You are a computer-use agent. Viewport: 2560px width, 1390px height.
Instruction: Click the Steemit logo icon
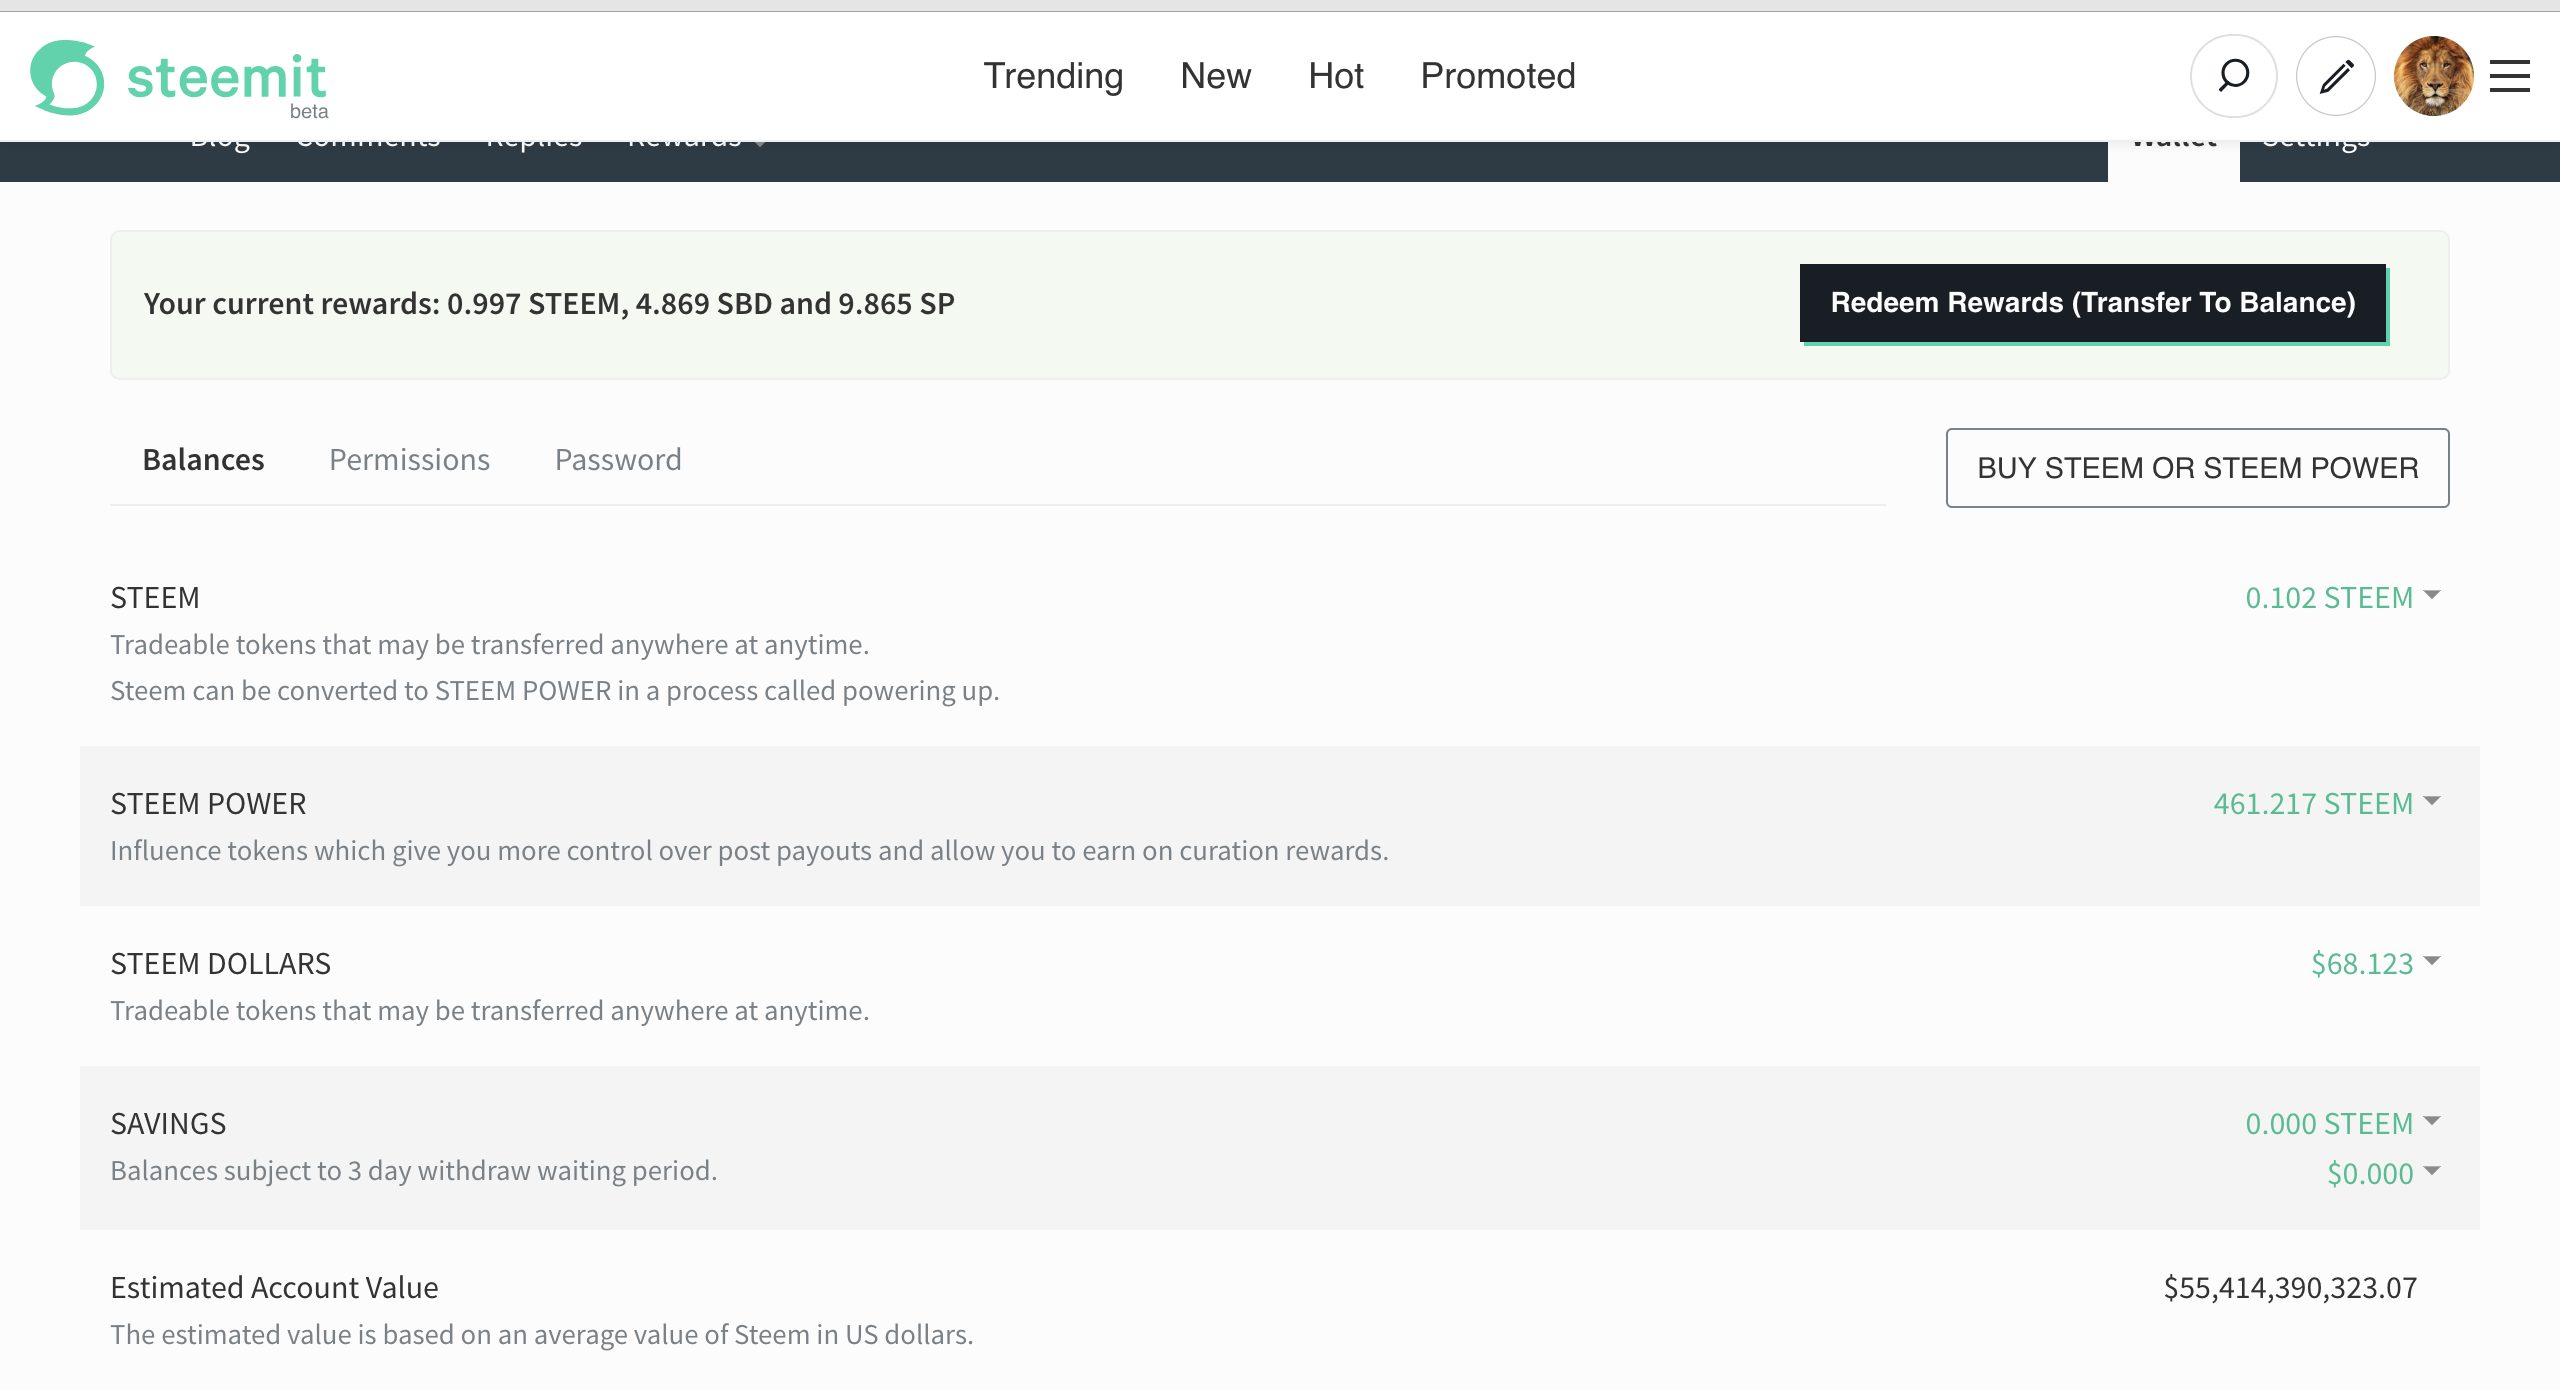click(67, 77)
